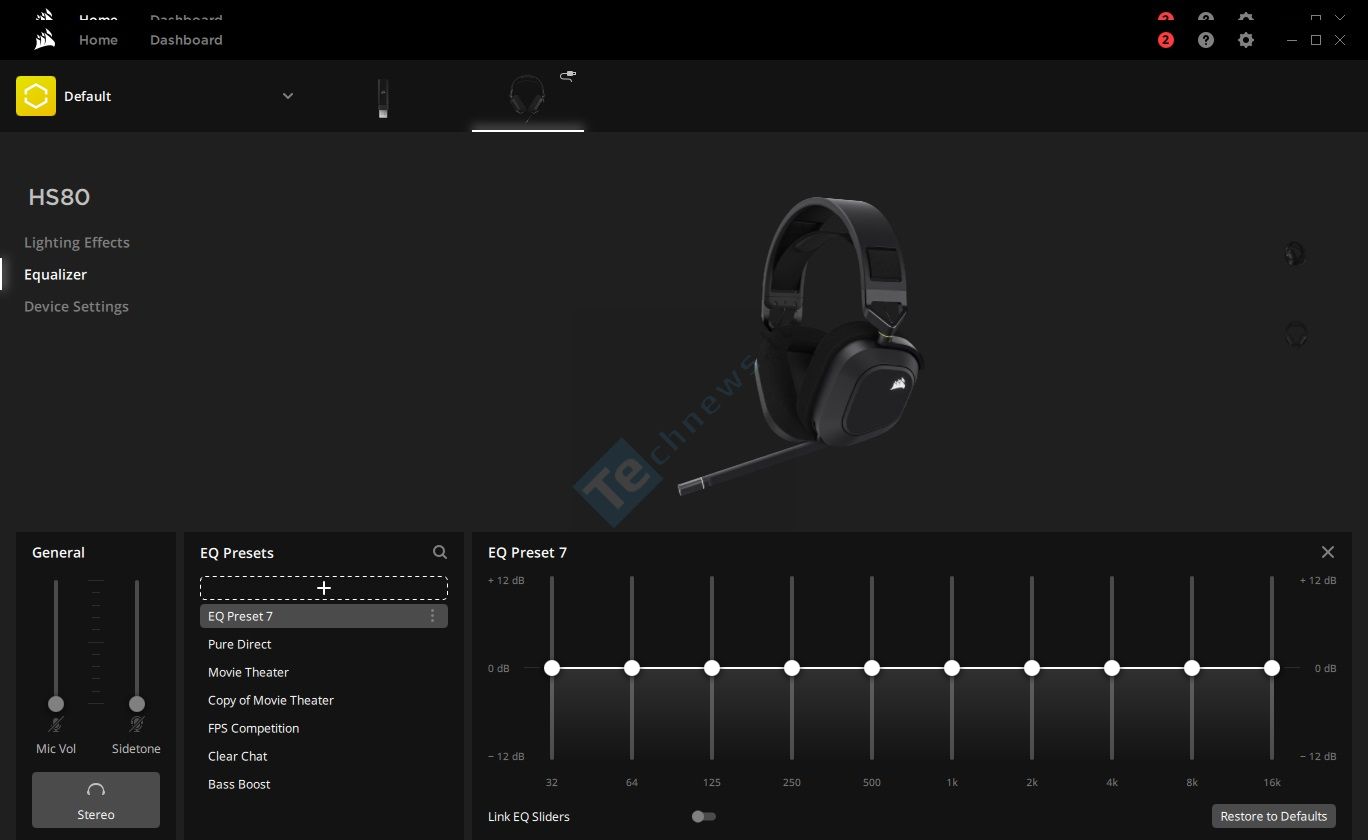
Task: Click the 64 Hz EQ slider handle
Action: 632,668
